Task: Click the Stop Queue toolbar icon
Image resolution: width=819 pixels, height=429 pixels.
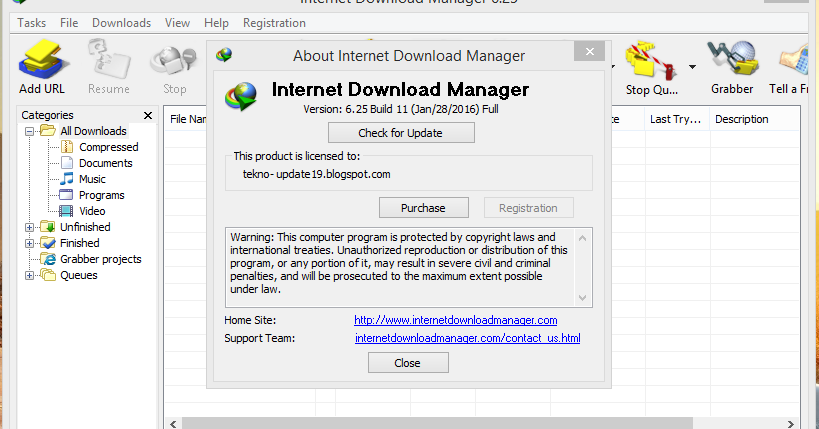Action: click(652, 68)
